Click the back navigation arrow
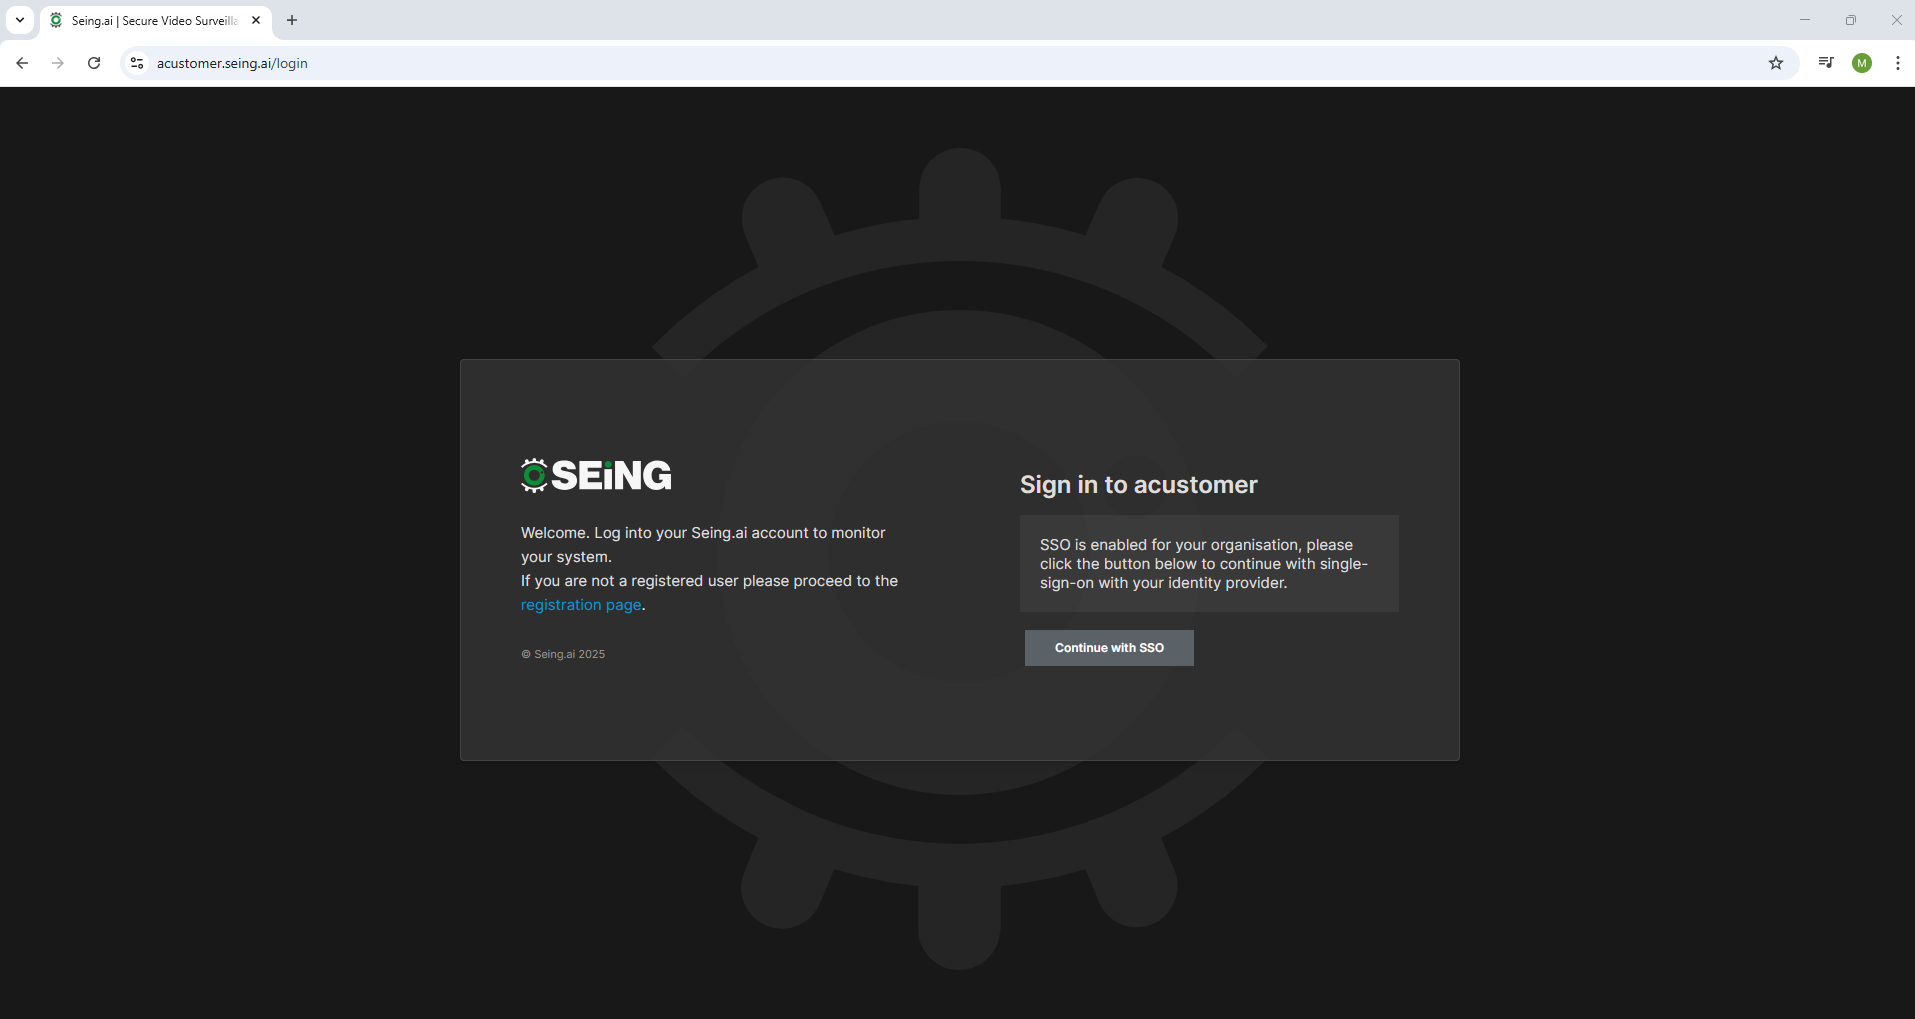Viewport: 1915px width, 1019px height. point(21,62)
